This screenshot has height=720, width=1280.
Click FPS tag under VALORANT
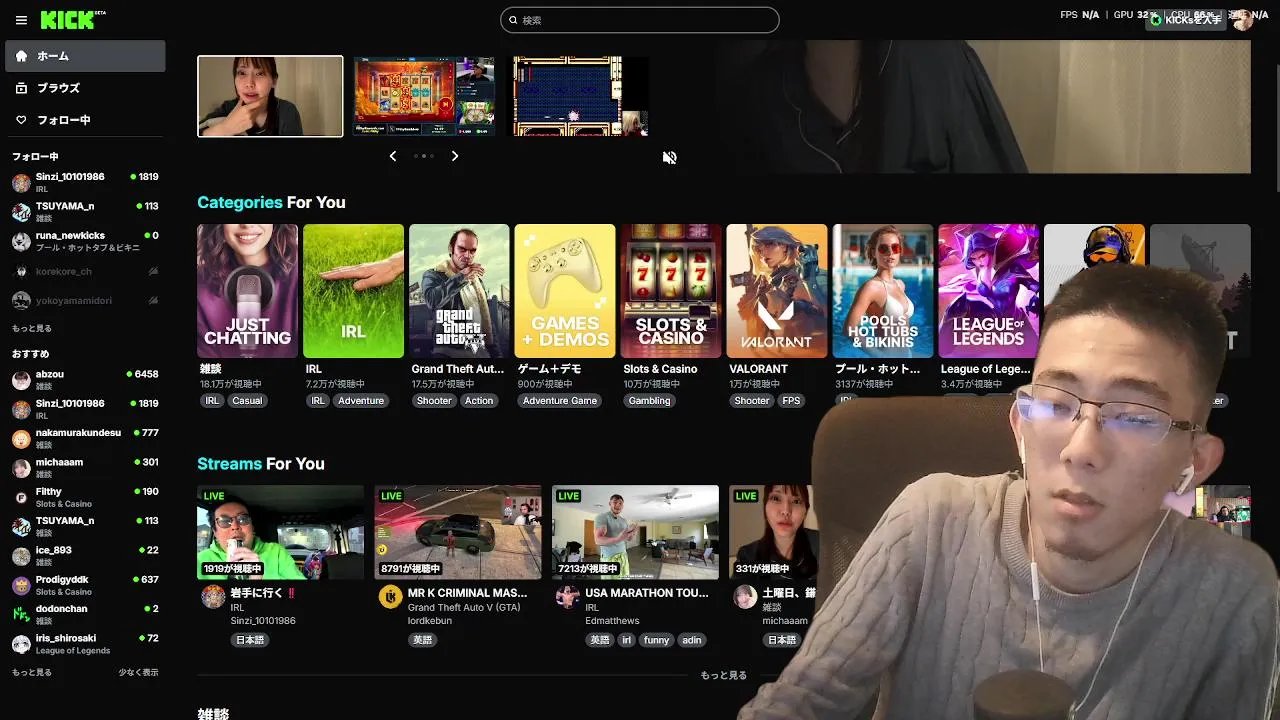[x=791, y=401]
